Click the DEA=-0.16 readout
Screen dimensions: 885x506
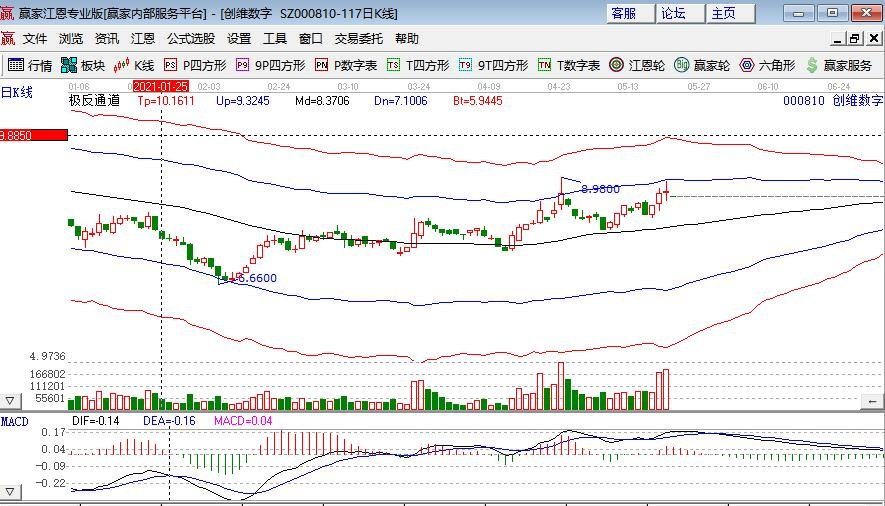[169, 421]
